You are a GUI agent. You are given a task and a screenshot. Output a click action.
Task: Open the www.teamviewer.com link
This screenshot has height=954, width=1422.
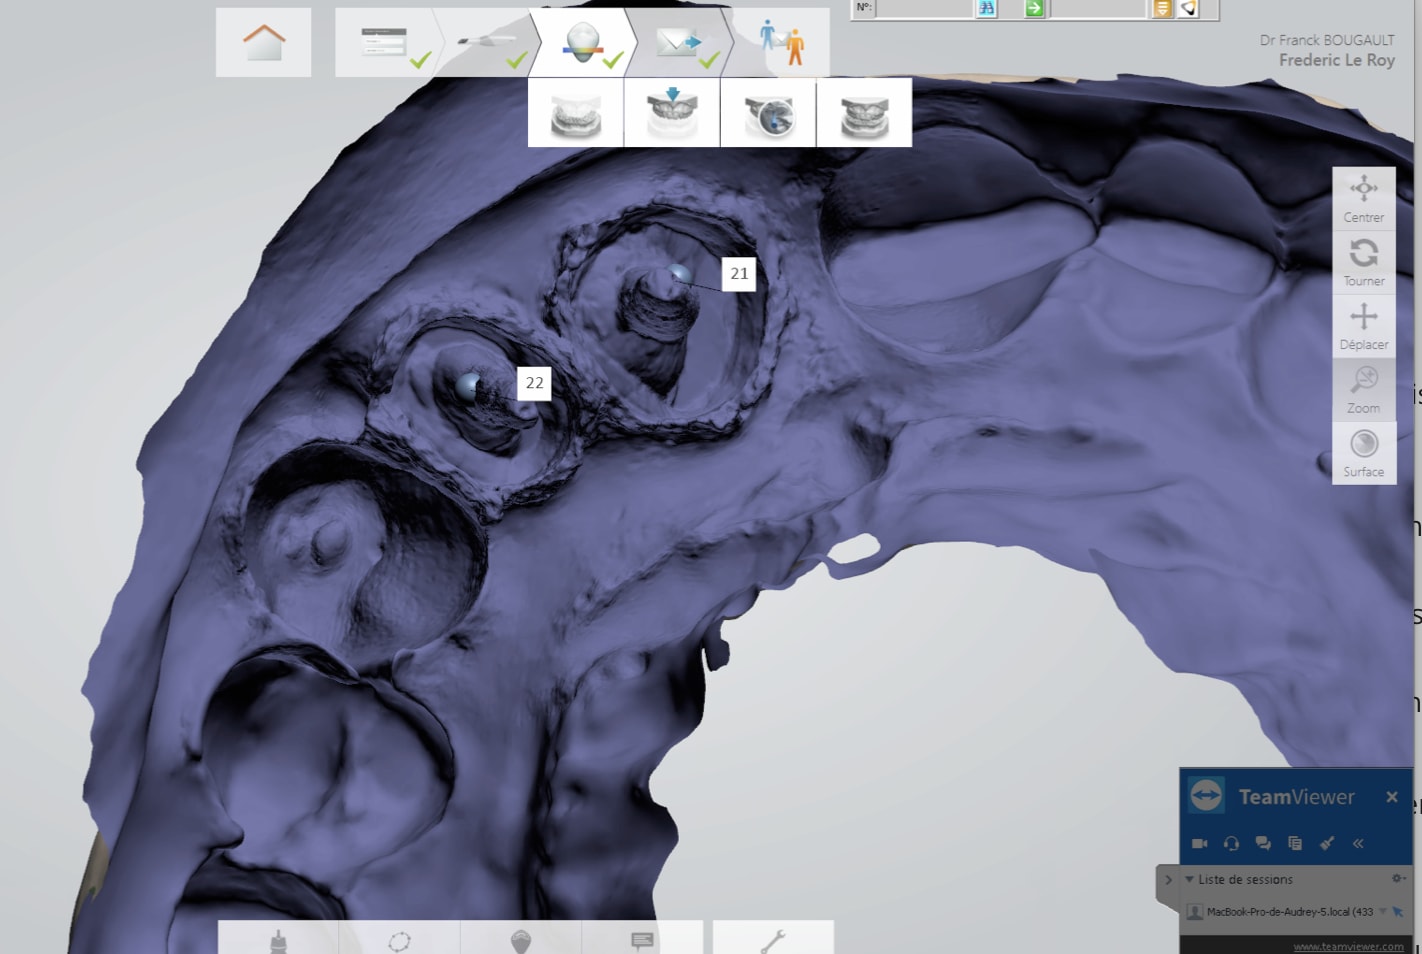(1347, 946)
